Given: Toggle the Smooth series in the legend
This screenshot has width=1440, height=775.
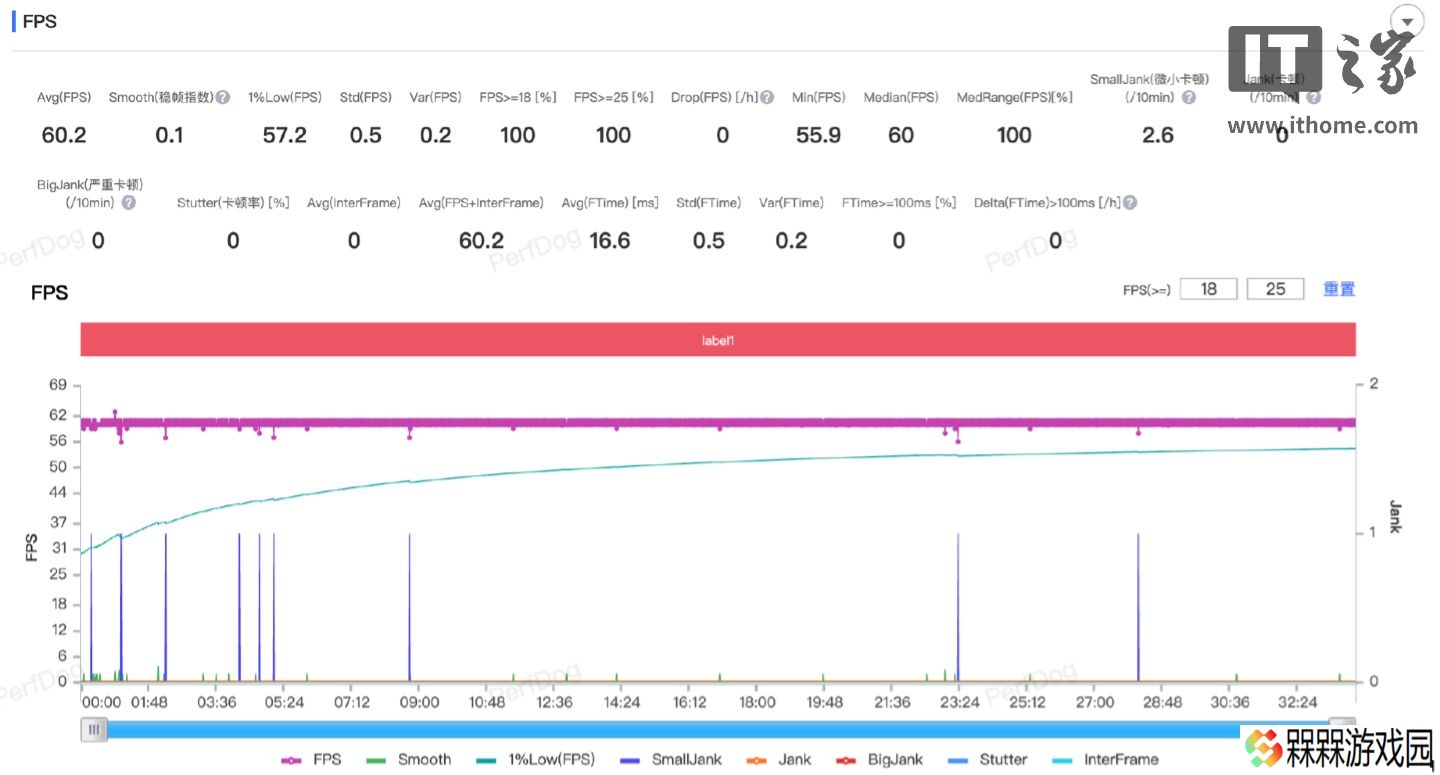Looking at the screenshot, I should (x=408, y=760).
